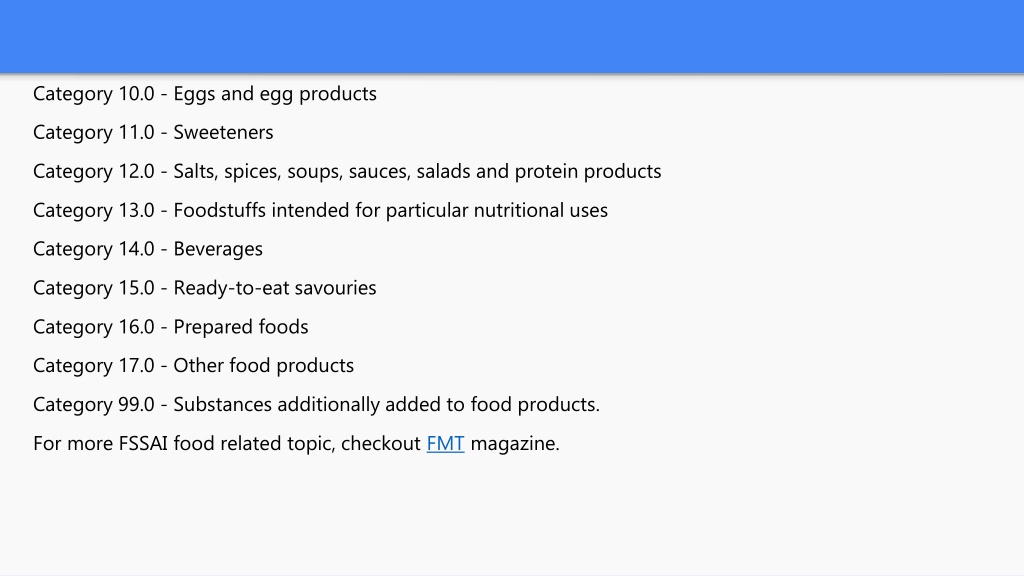Click the Category 10.0 Eggs and egg products line

[x=205, y=94]
